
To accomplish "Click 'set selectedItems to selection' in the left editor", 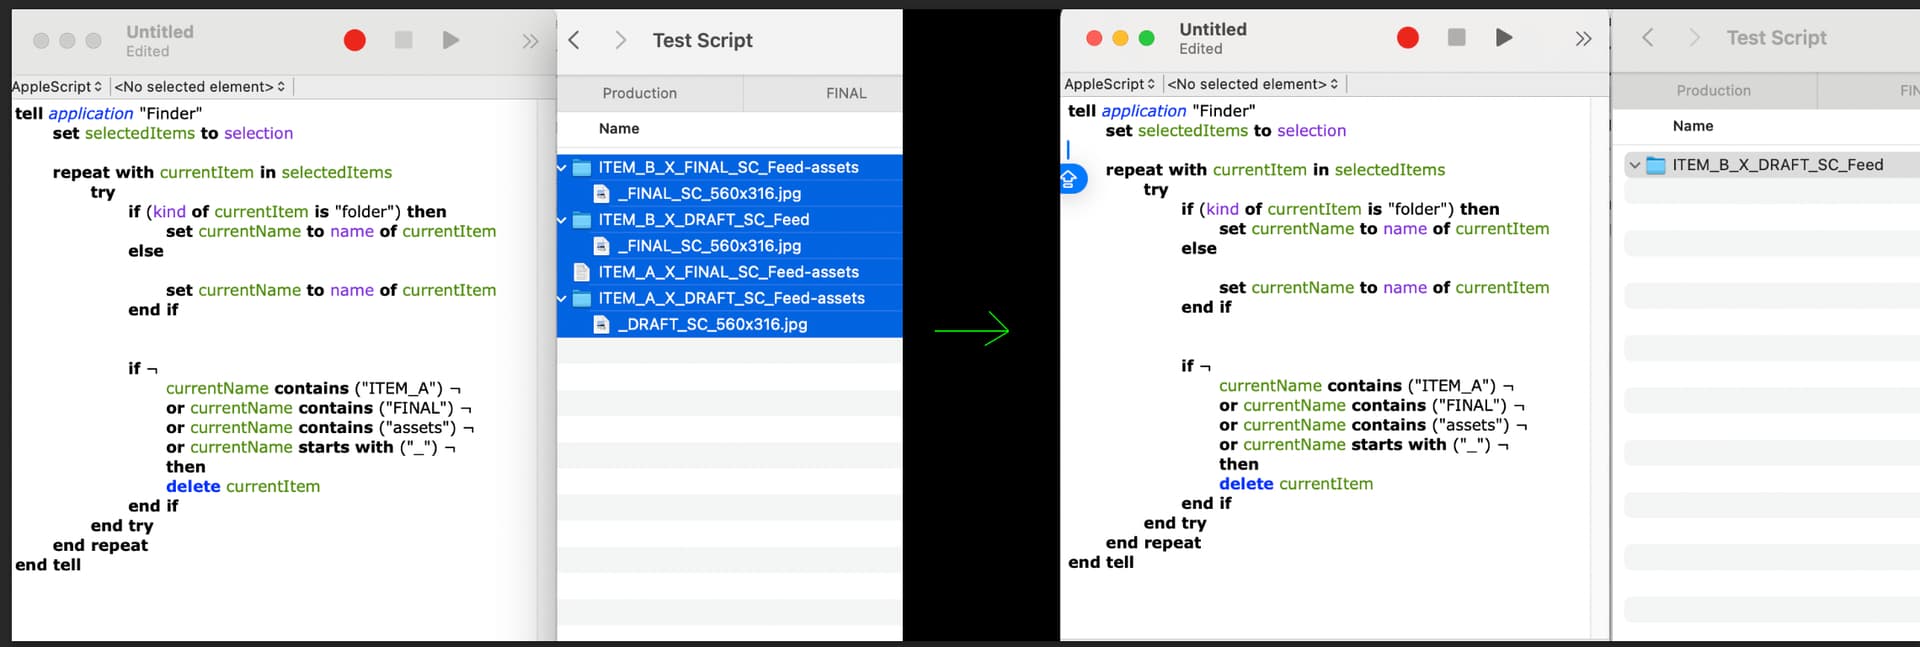I will [x=173, y=133].
